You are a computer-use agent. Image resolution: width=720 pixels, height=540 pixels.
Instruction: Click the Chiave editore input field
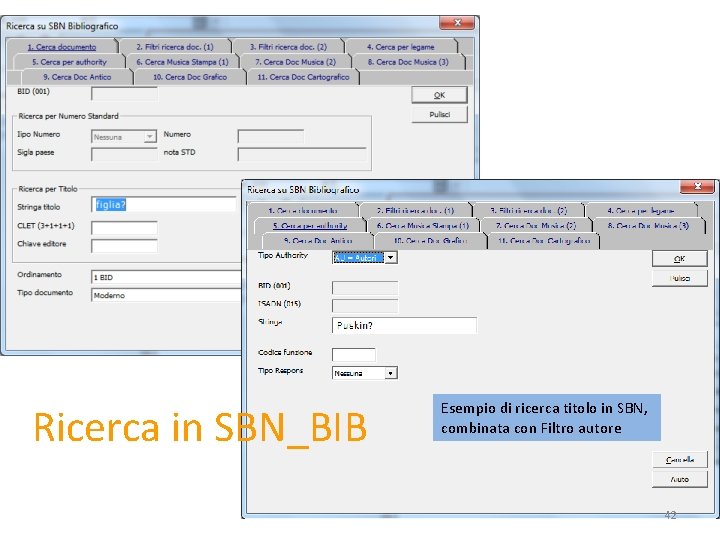[x=124, y=246]
